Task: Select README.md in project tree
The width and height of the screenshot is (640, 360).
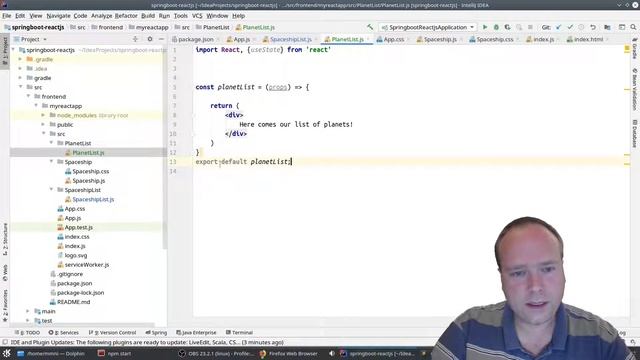Action: pos(73,302)
